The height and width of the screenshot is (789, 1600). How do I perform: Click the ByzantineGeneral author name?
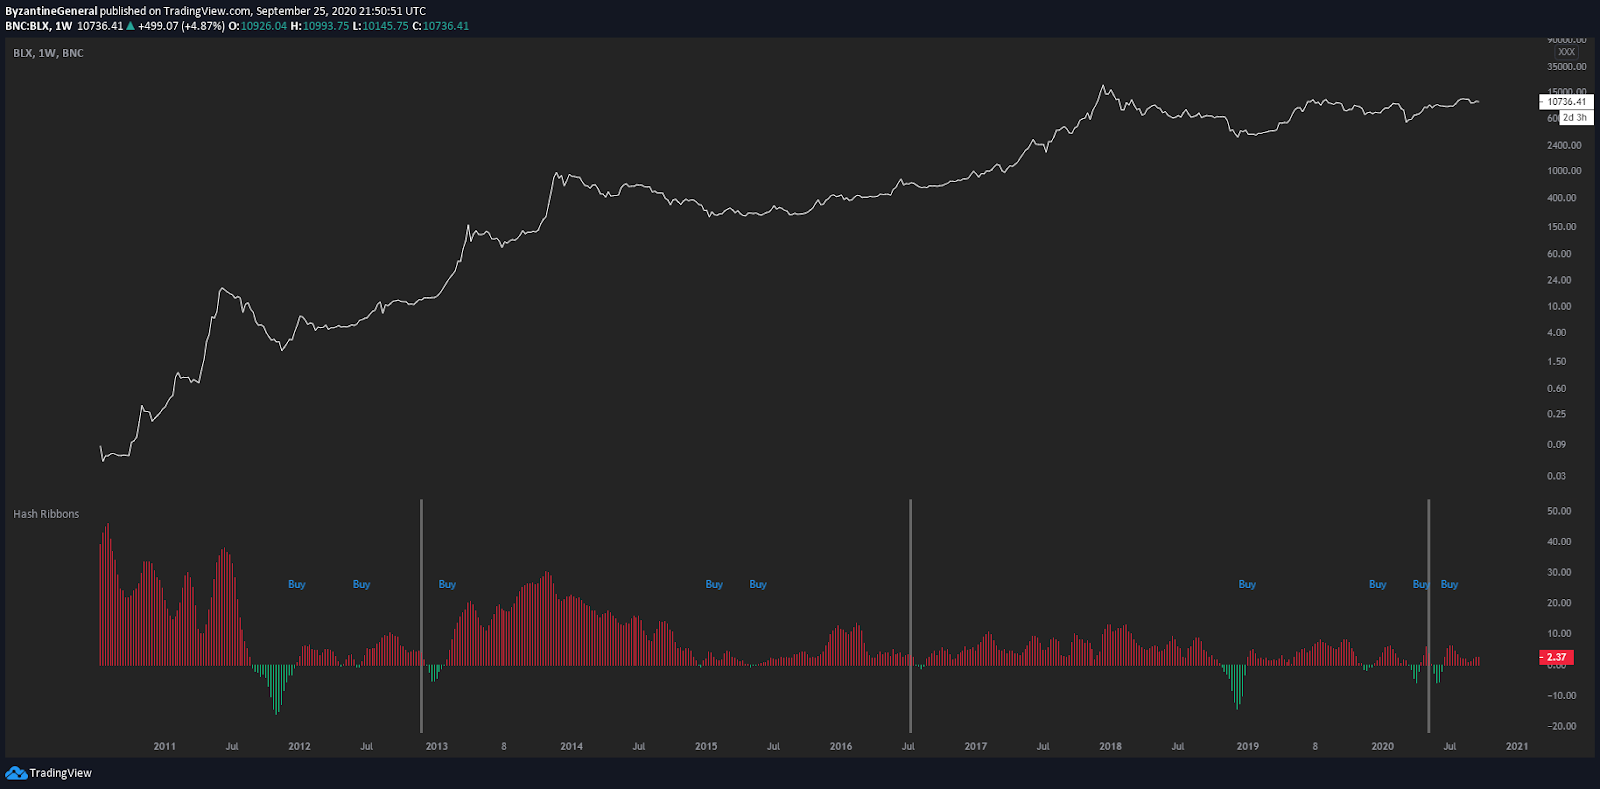pyautogui.click(x=52, y=11)
